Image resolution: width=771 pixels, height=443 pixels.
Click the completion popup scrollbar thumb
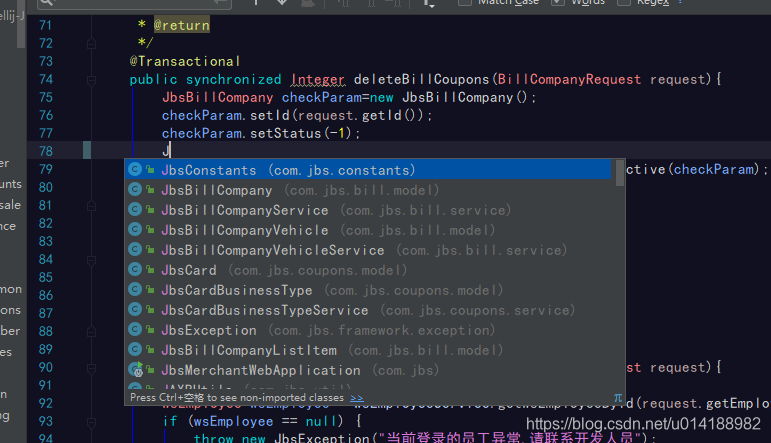620,173
